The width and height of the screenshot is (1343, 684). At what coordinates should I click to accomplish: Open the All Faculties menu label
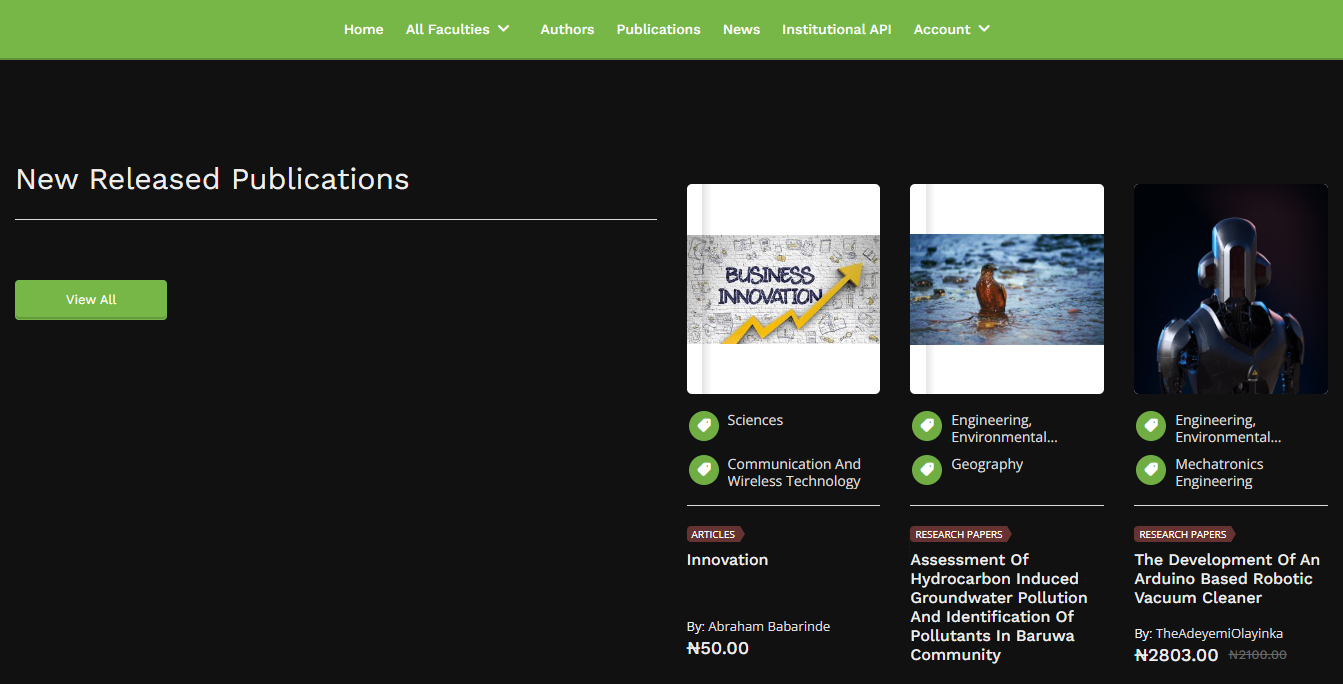[x=447, y=29]
